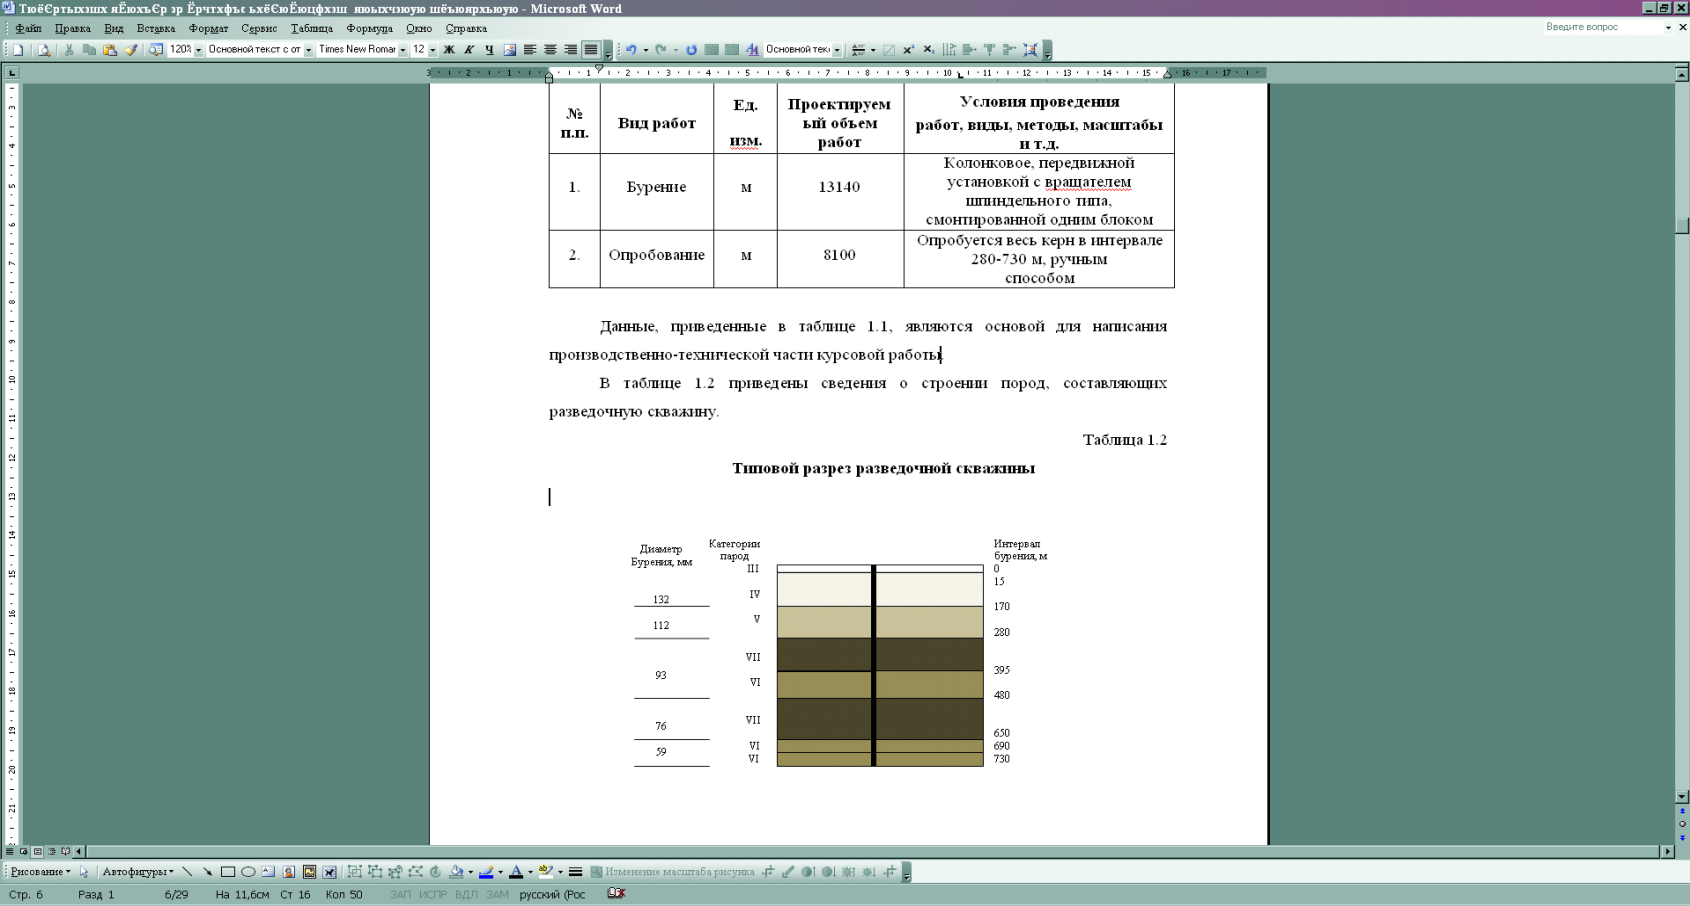Open the Таблица menu
Viewport: 1690px width, 906px height.
[312, 28]
